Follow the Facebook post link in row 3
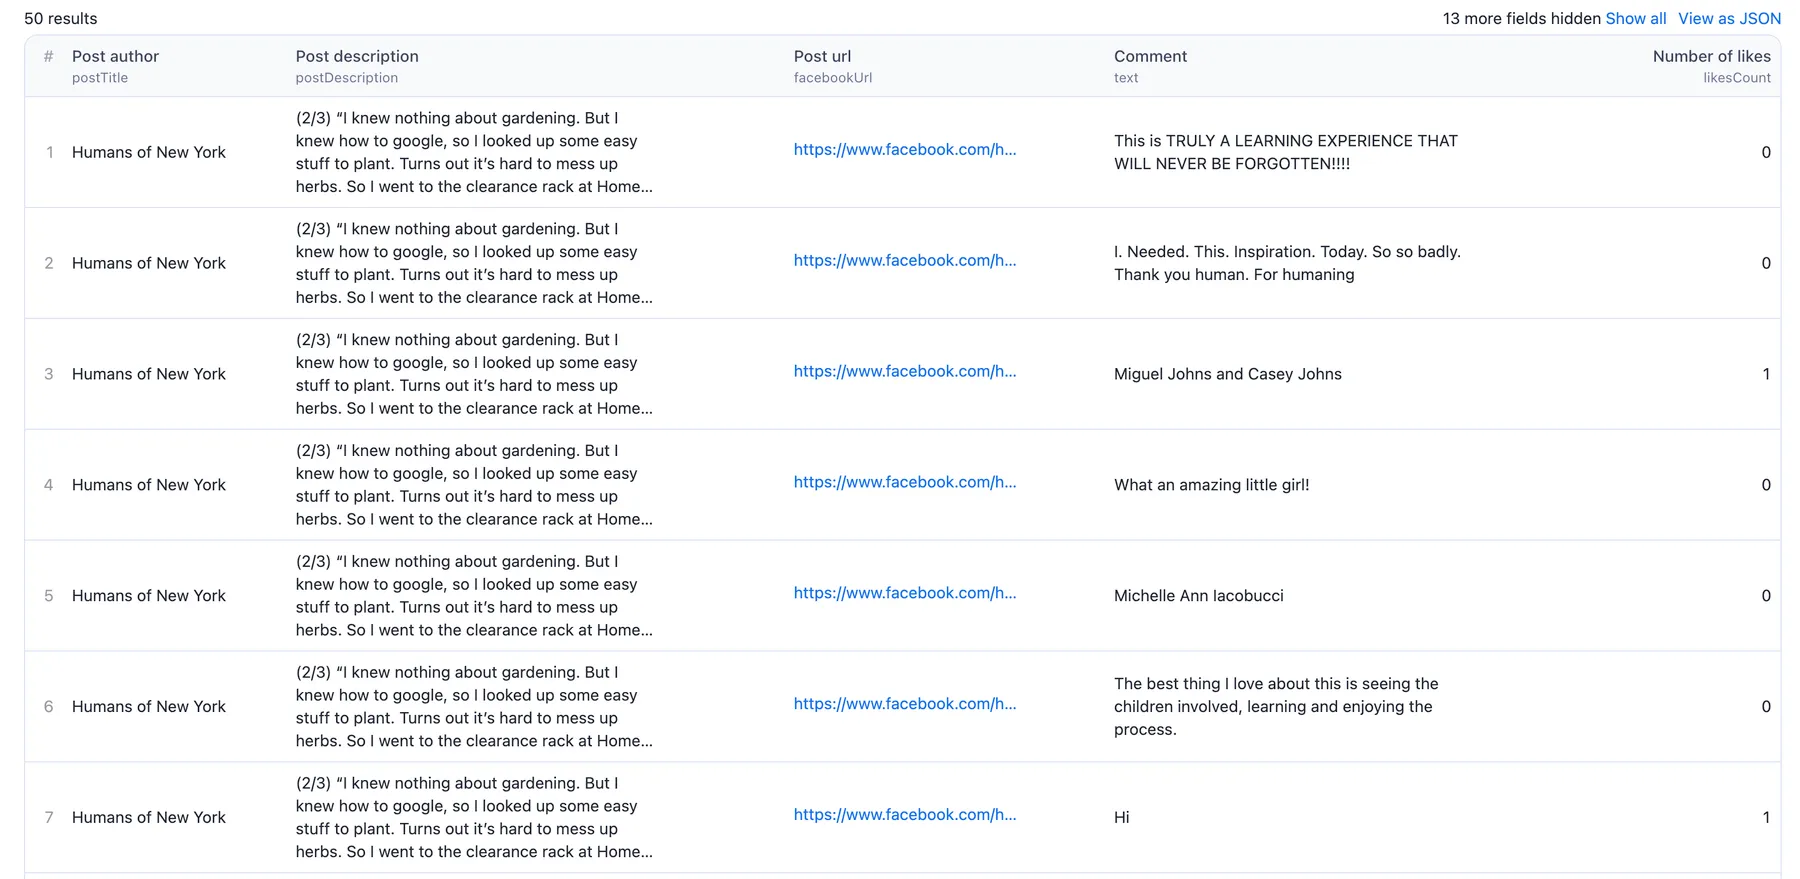Screen dimensions: 1800x879 pyautogui.click(x=904, y=372)
